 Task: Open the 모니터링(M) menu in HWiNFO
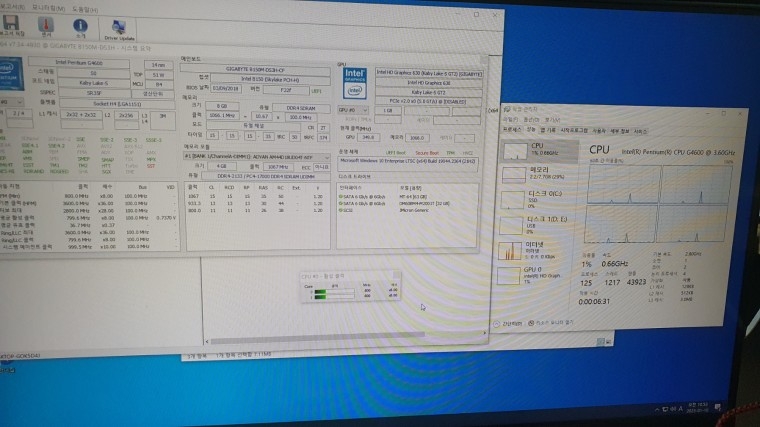pyautogui.click(x=48, y=8)
